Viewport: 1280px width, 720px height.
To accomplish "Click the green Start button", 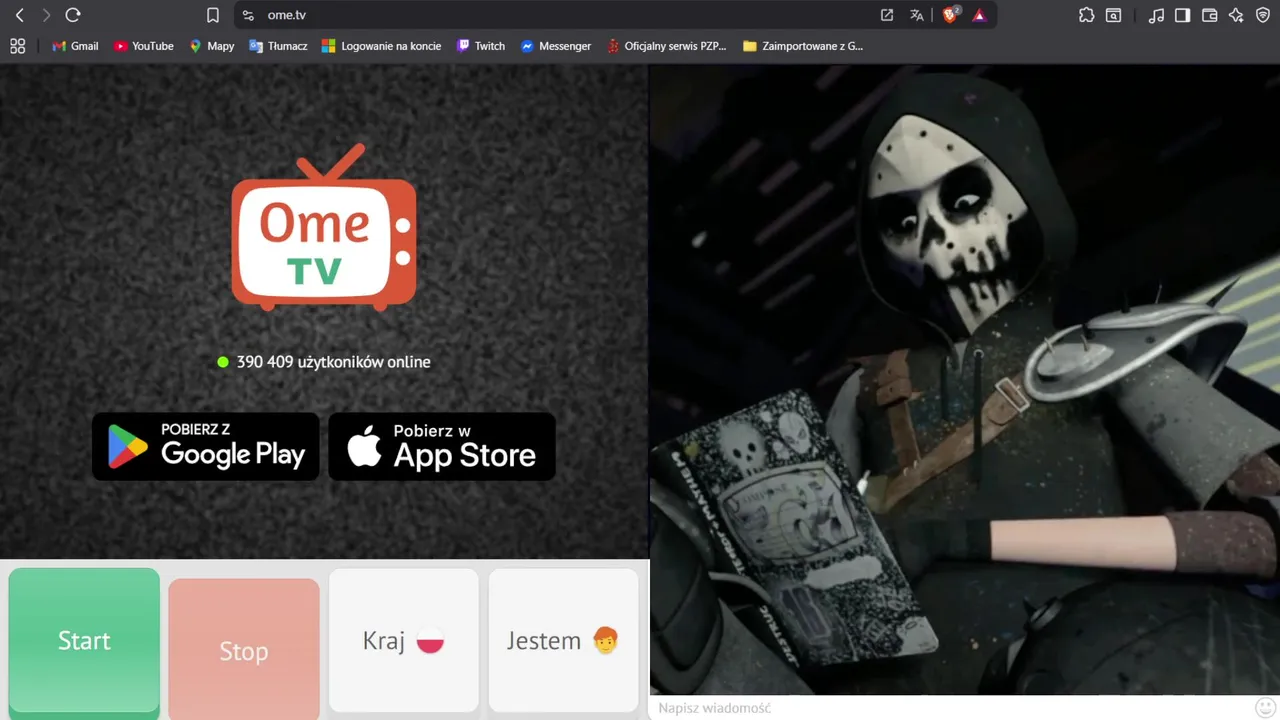I will (84, 640).
